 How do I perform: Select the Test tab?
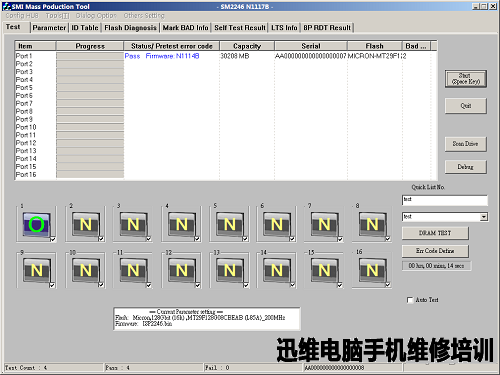[13, 27]
